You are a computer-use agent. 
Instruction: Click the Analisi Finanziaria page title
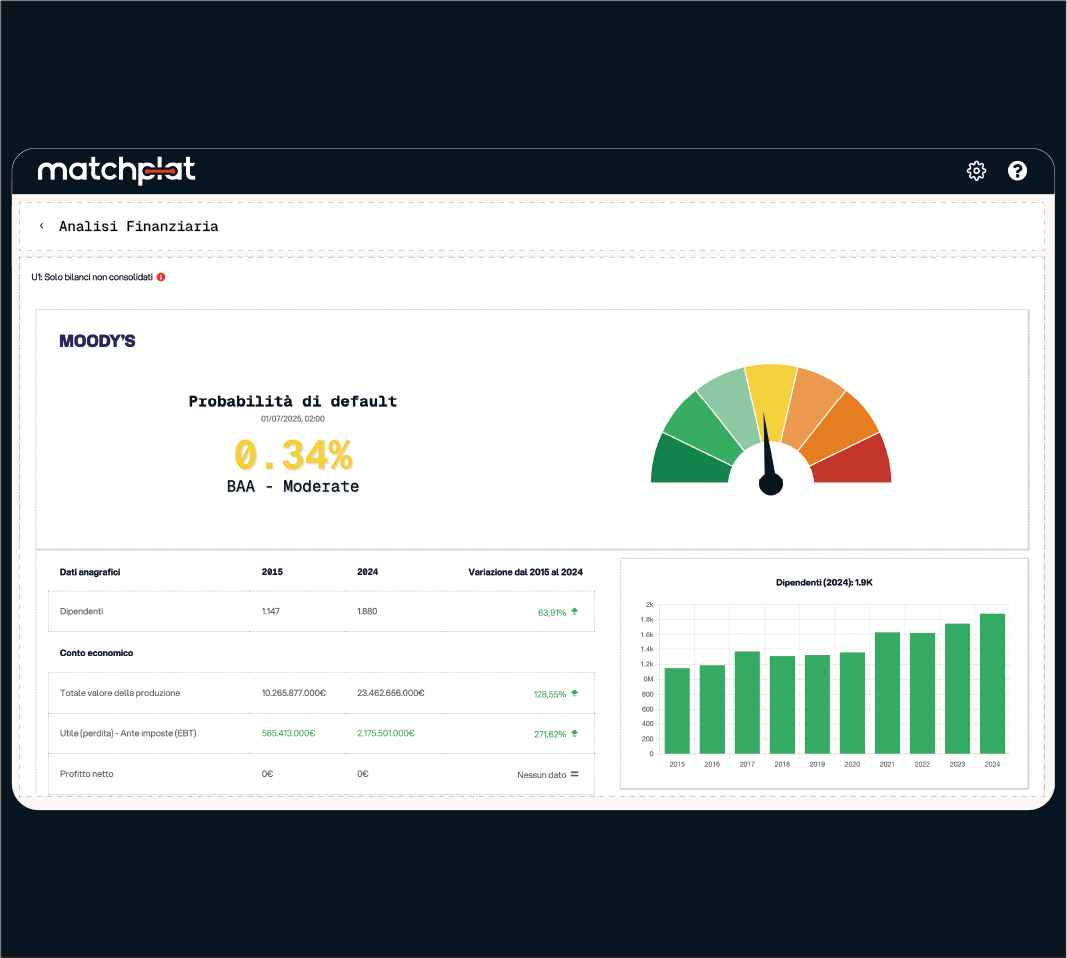coord(138,227)
